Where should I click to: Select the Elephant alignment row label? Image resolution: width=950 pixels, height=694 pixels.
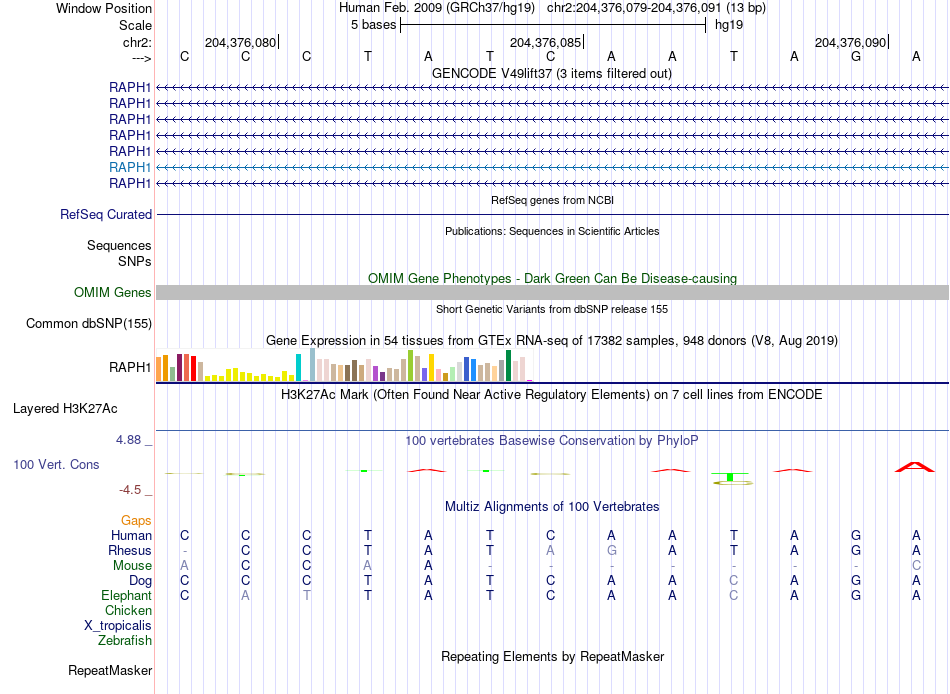[126, 596]
